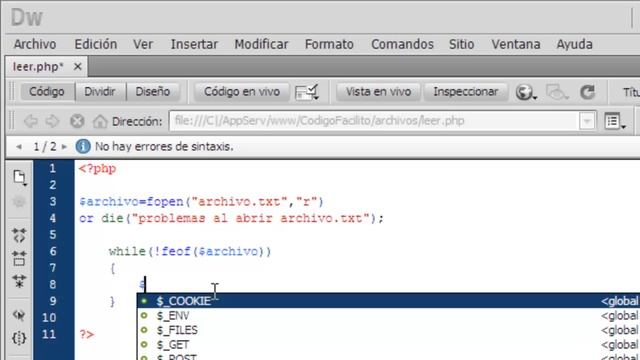Click the collapse full tag icon
The height and width of the screenshot is (360, 640).
19,236
